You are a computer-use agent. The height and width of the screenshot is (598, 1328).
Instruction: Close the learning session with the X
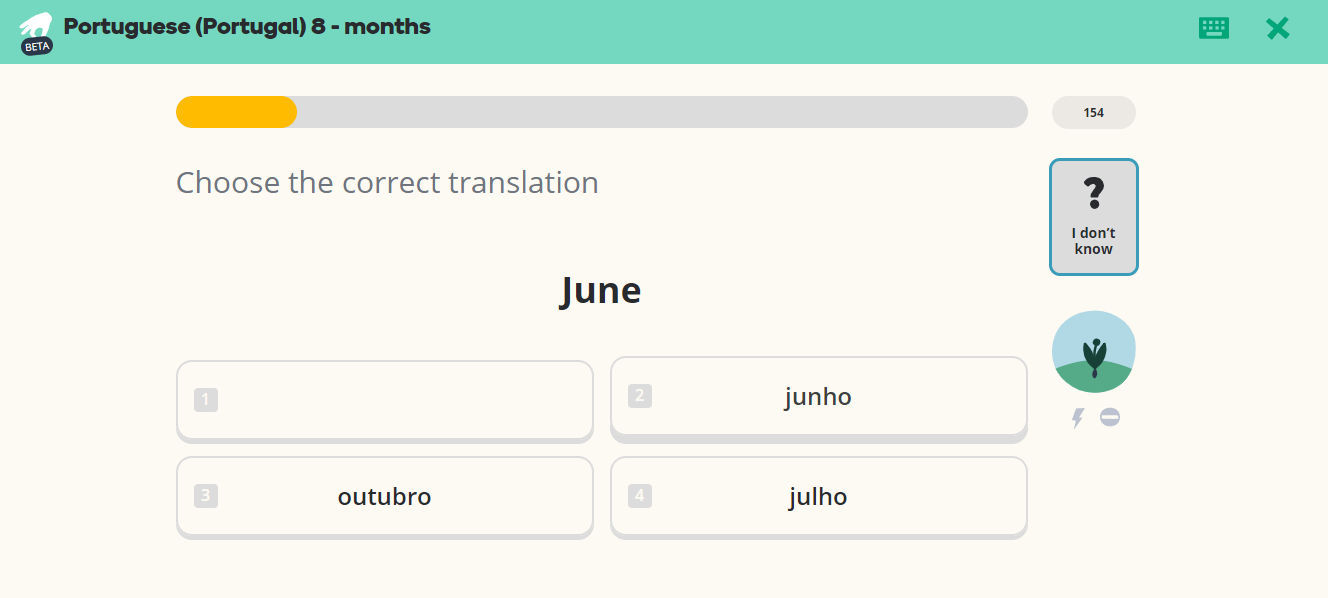point(1278,28)
